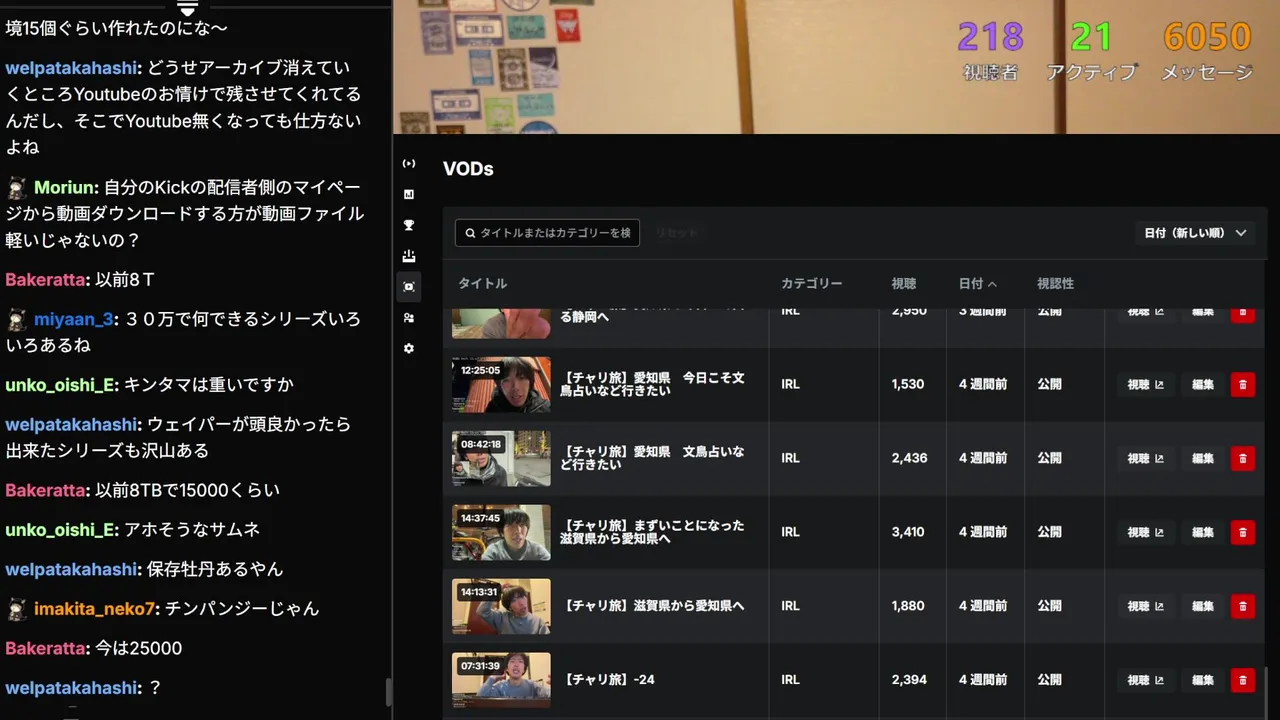Image resolution: width=1280 pixels, height=720 pixels.
Task: Click Moriun's avatar badge in chat
Action: (x=17, y=188)
